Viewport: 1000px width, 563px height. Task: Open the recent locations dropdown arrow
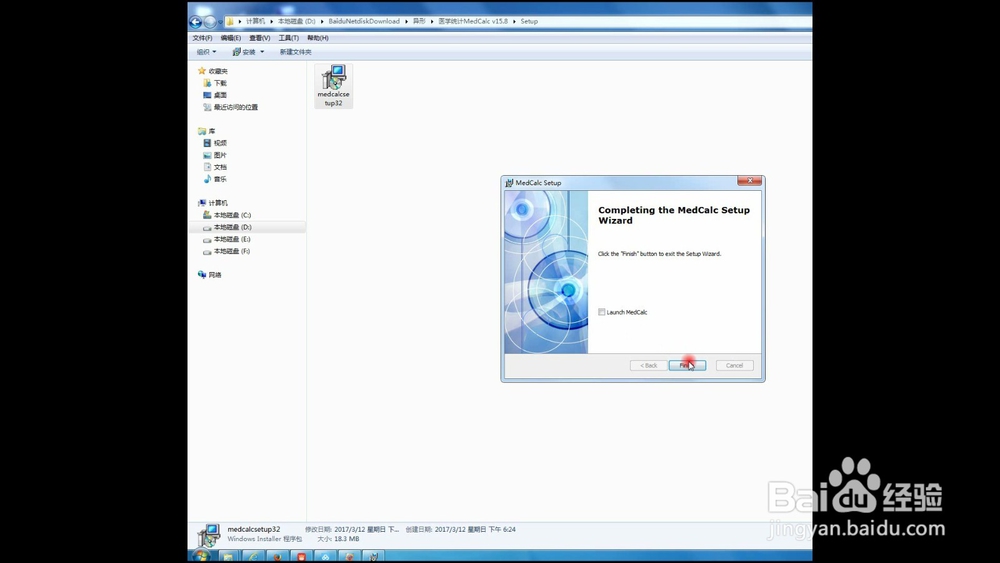pyautogui.click(x=220, y=22)
